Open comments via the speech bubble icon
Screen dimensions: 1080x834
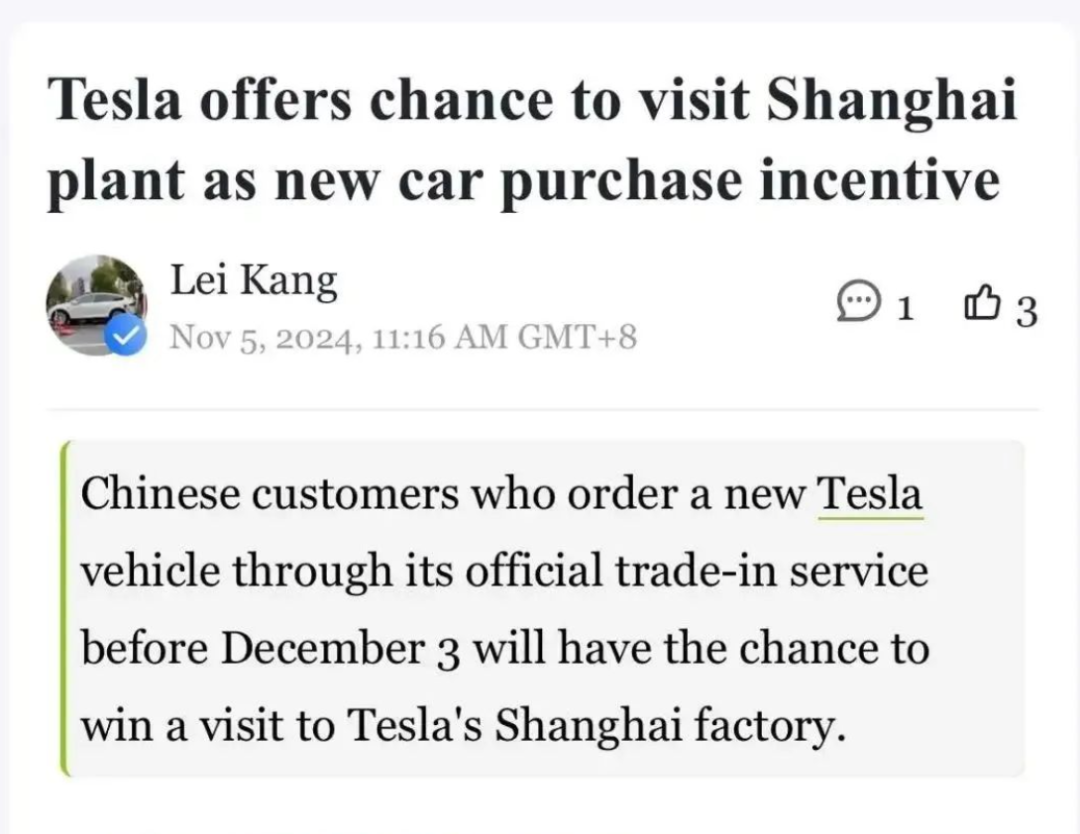tap(859, 302)
